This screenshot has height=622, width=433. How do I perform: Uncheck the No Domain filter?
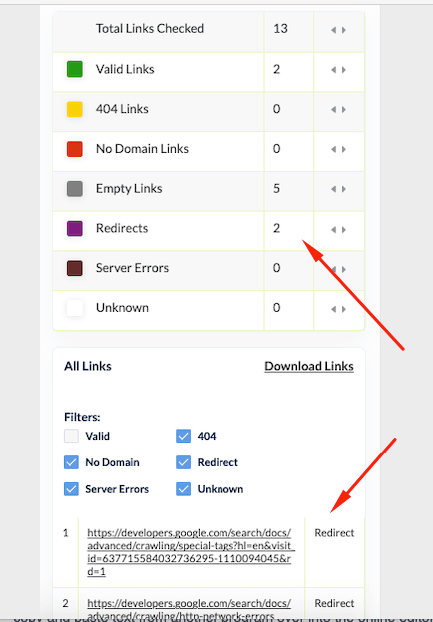(71, 462)
